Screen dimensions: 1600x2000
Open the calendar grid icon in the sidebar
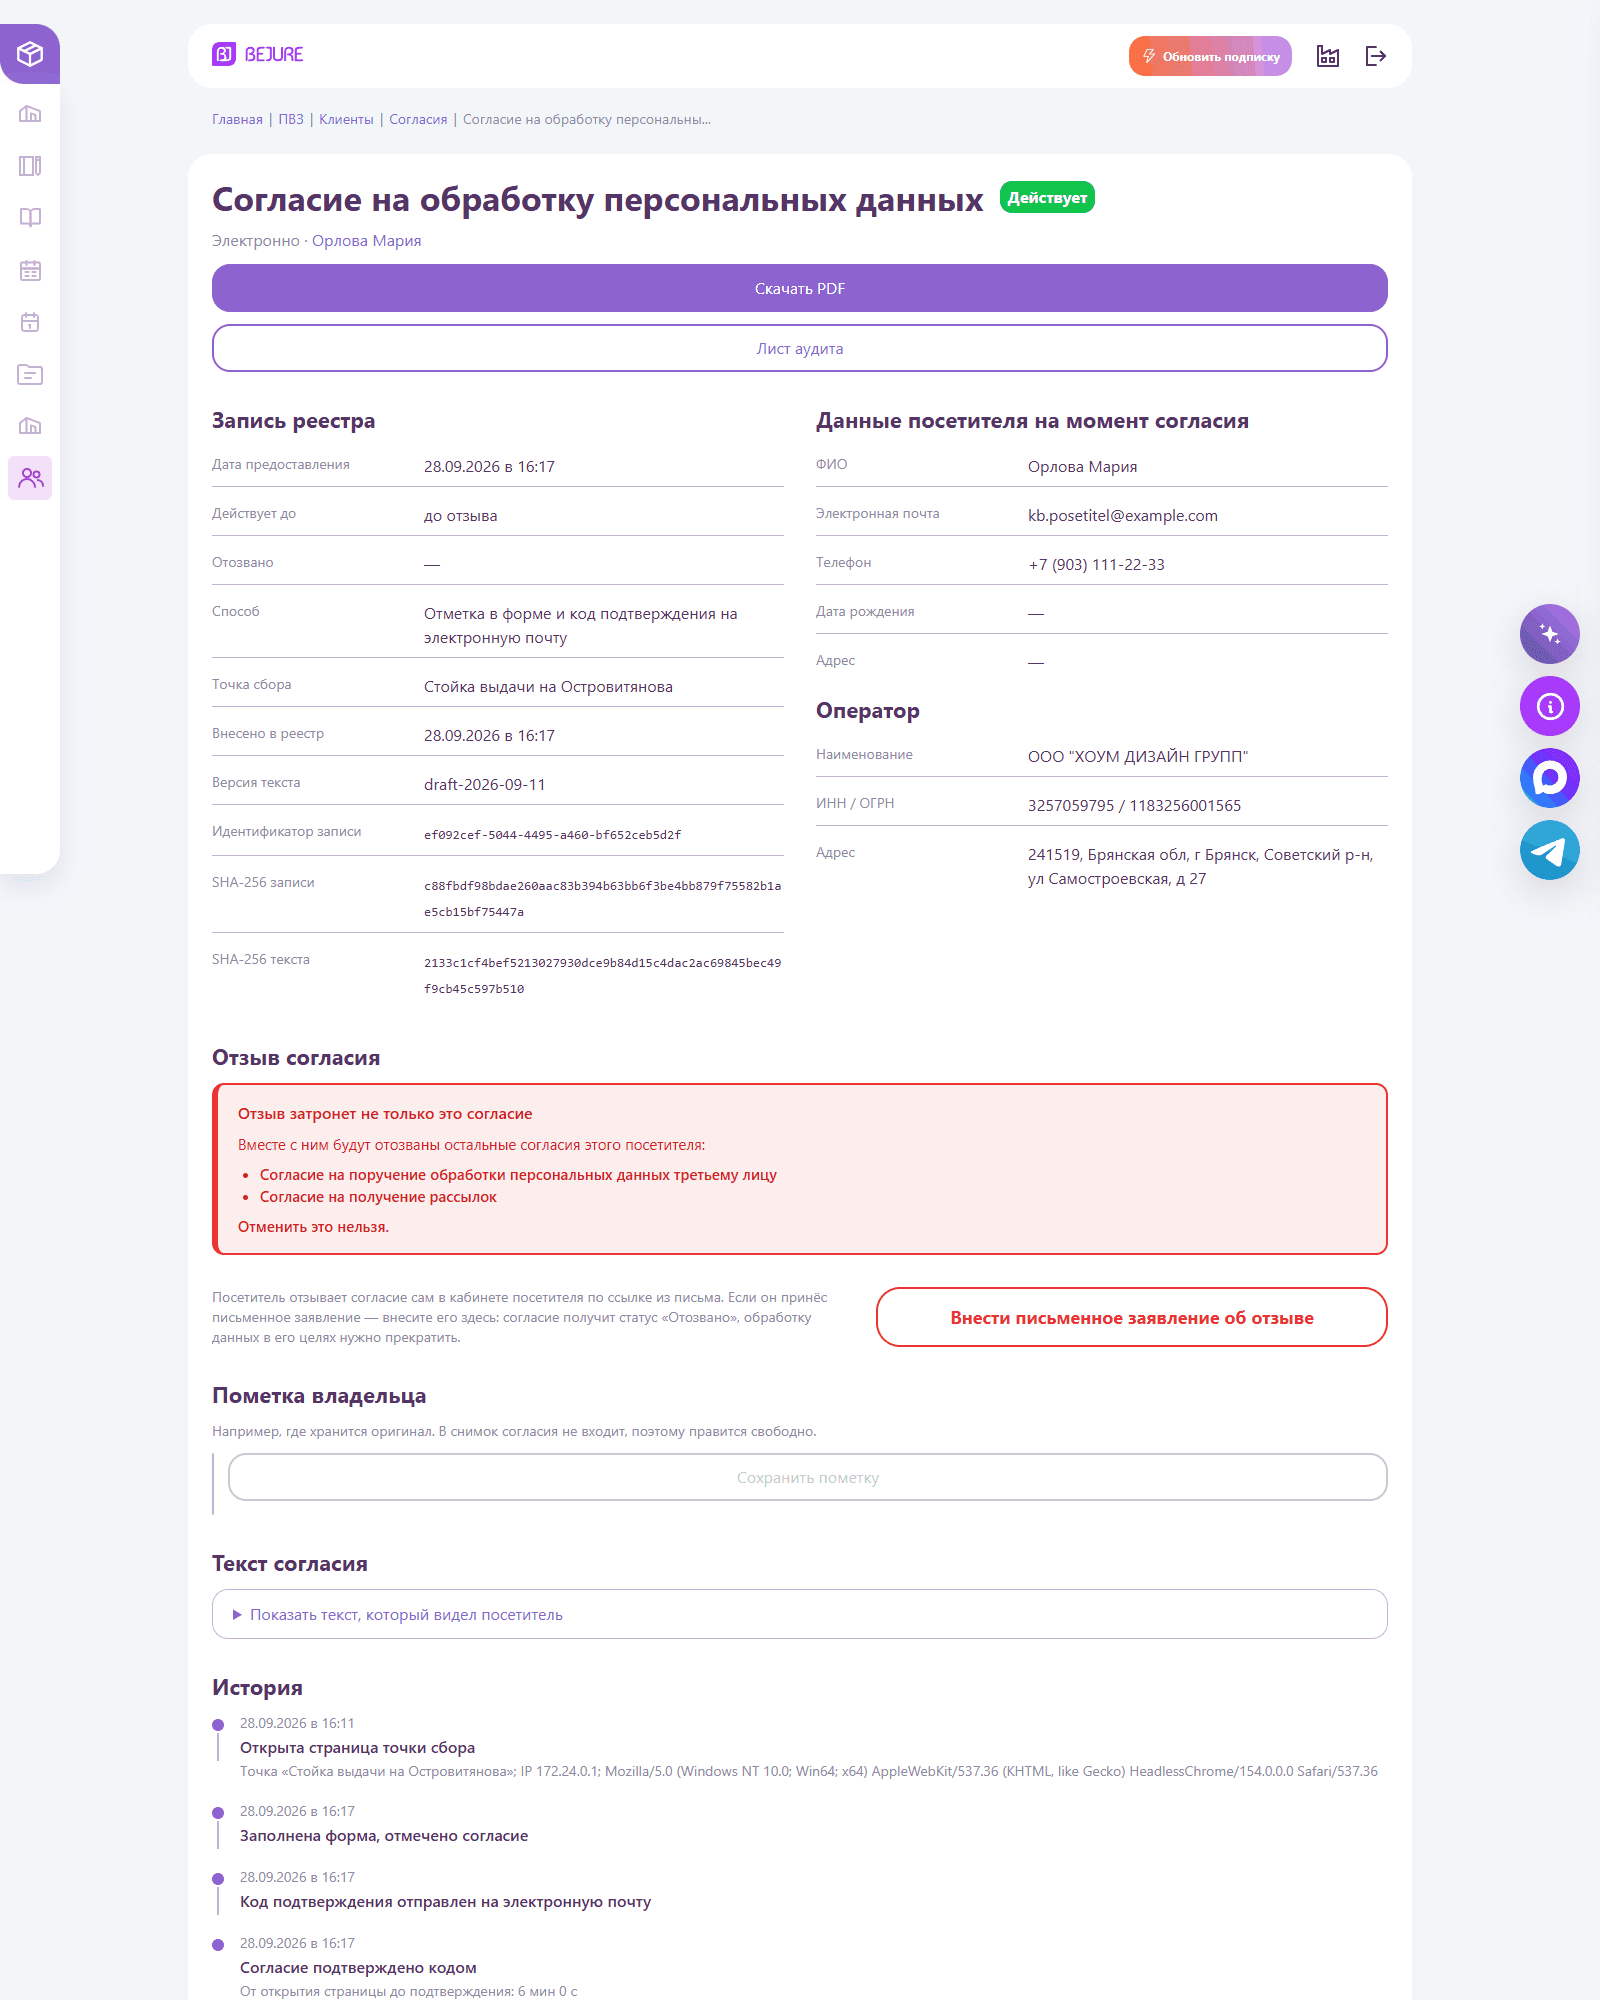point(30,270)
